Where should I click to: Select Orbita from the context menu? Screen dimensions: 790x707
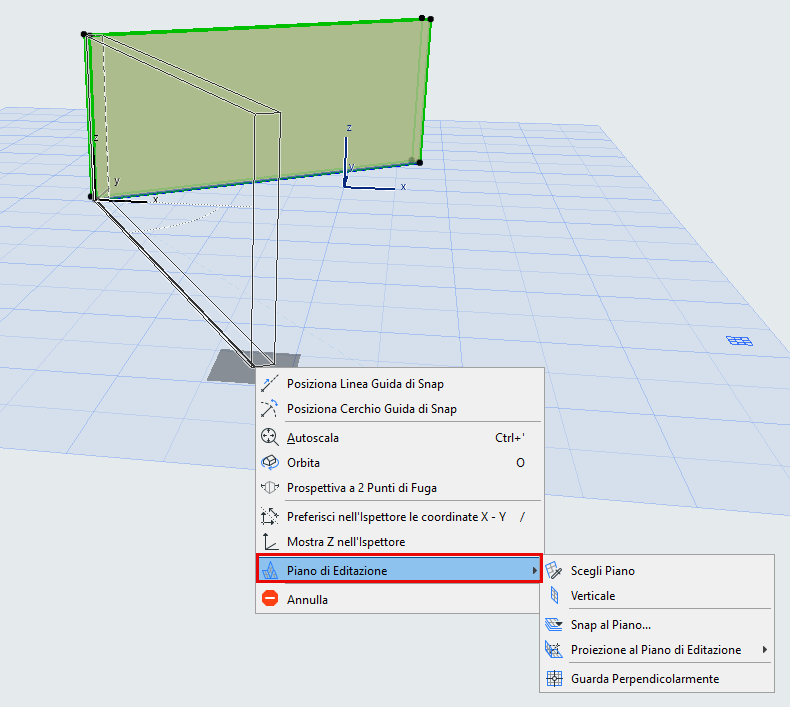click(400, 463)
